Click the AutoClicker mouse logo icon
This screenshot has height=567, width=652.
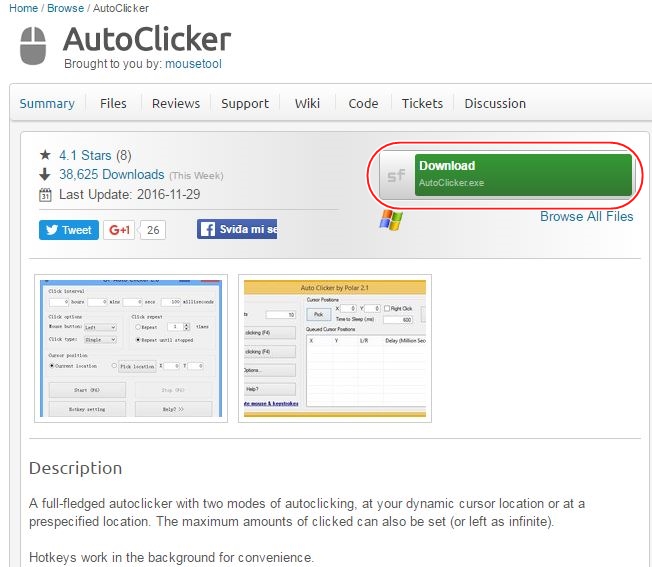click(33, 46)
